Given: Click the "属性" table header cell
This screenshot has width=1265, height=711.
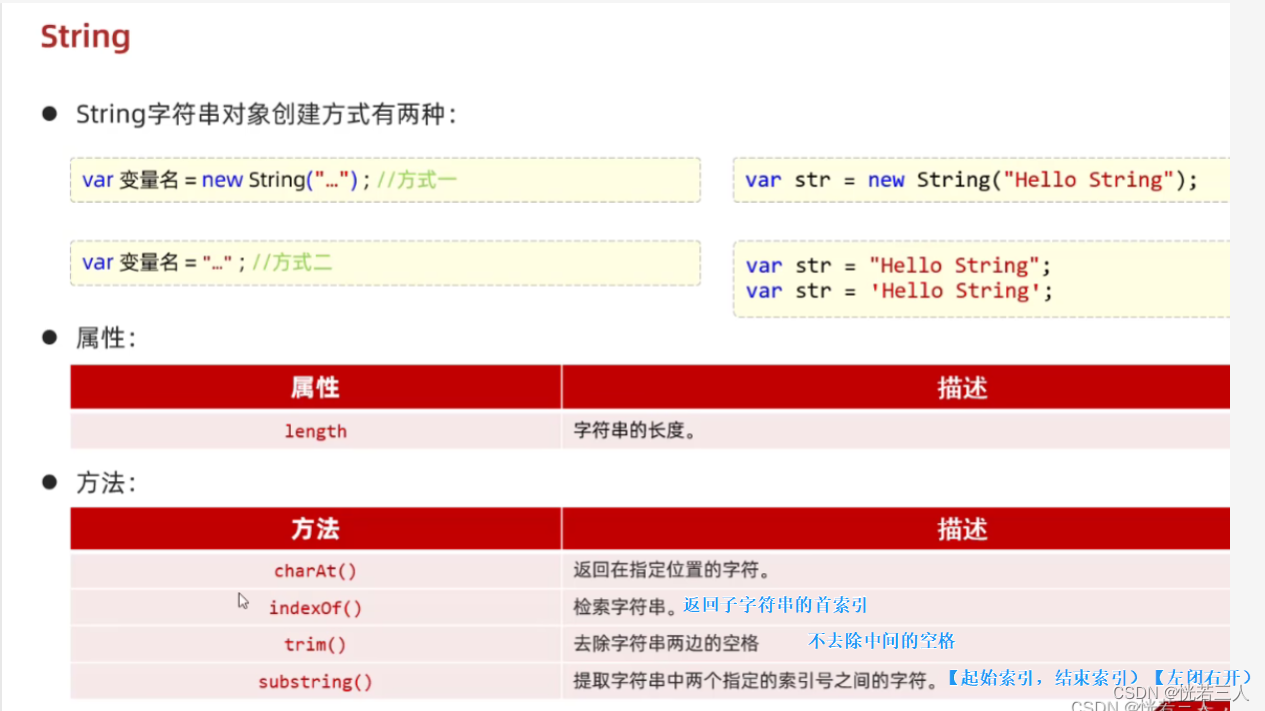Looking at the screenshot, I should tap(315, 387).
